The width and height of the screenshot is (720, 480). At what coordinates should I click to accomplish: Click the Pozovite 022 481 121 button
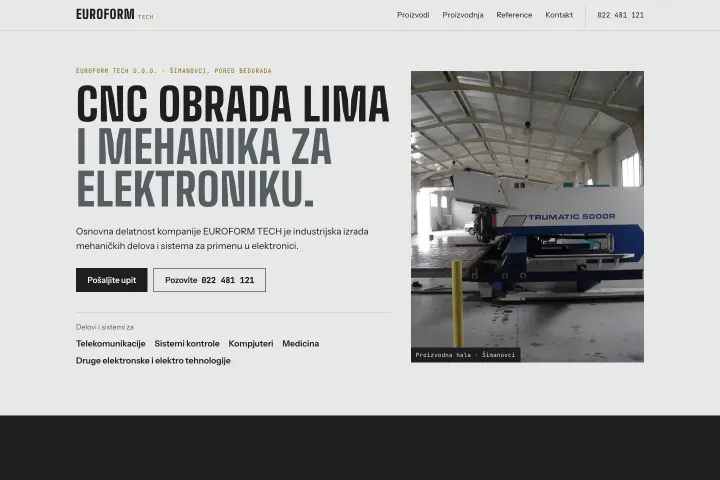pos(209,280)
